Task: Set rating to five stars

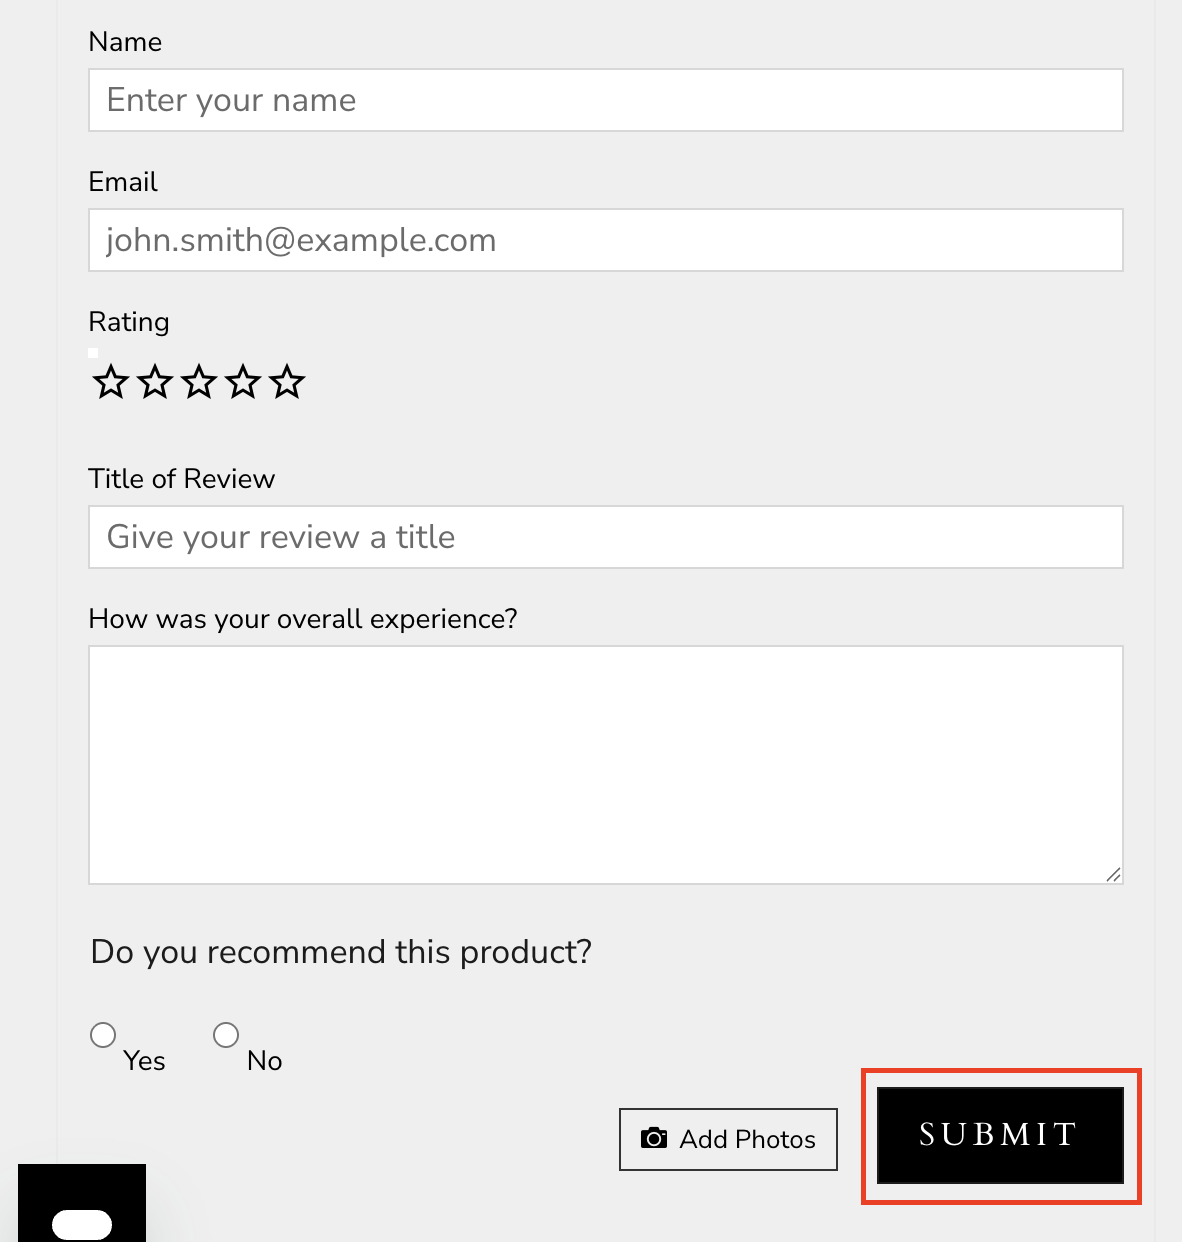Action: coord(287,382)
